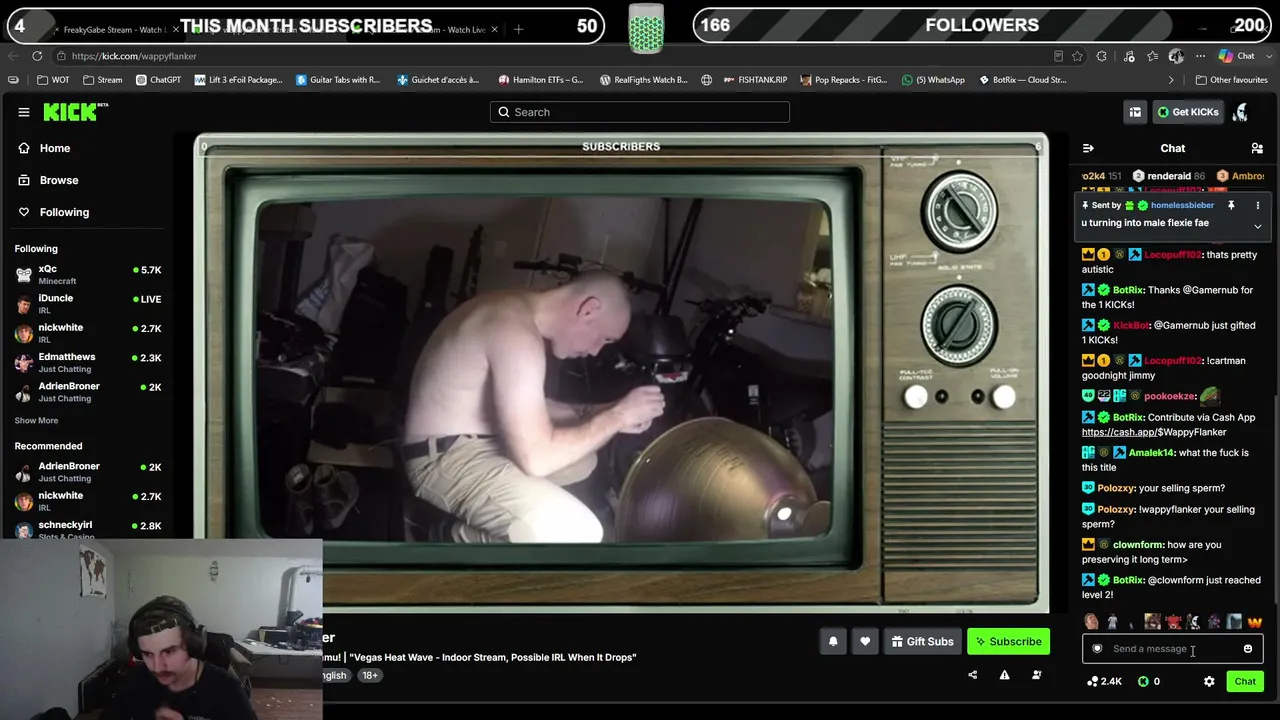Reload the browser page
The image size is (1280, 720).
point(37,56)
